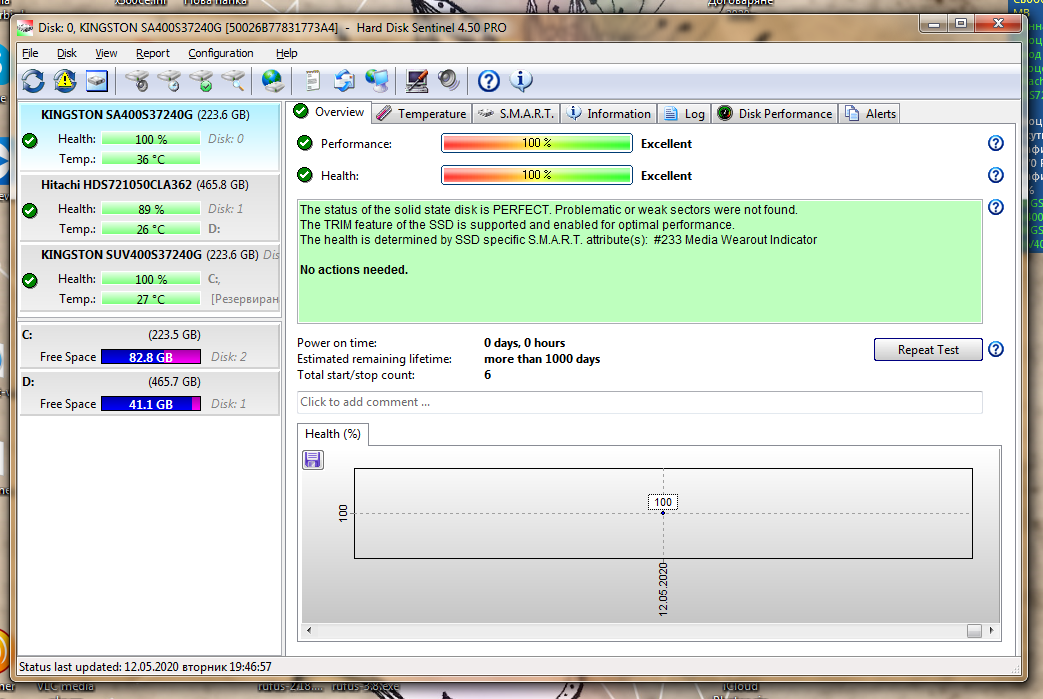Switch to the Disk Performance tab

click(775, 114)
